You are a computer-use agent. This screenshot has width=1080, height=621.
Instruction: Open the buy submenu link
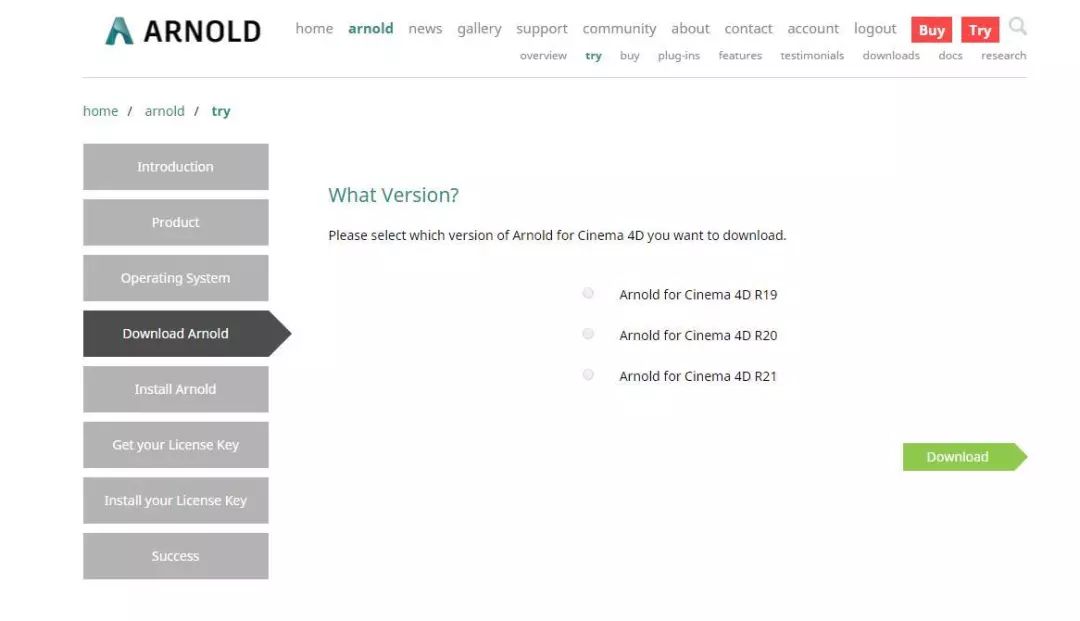(630, 56)
